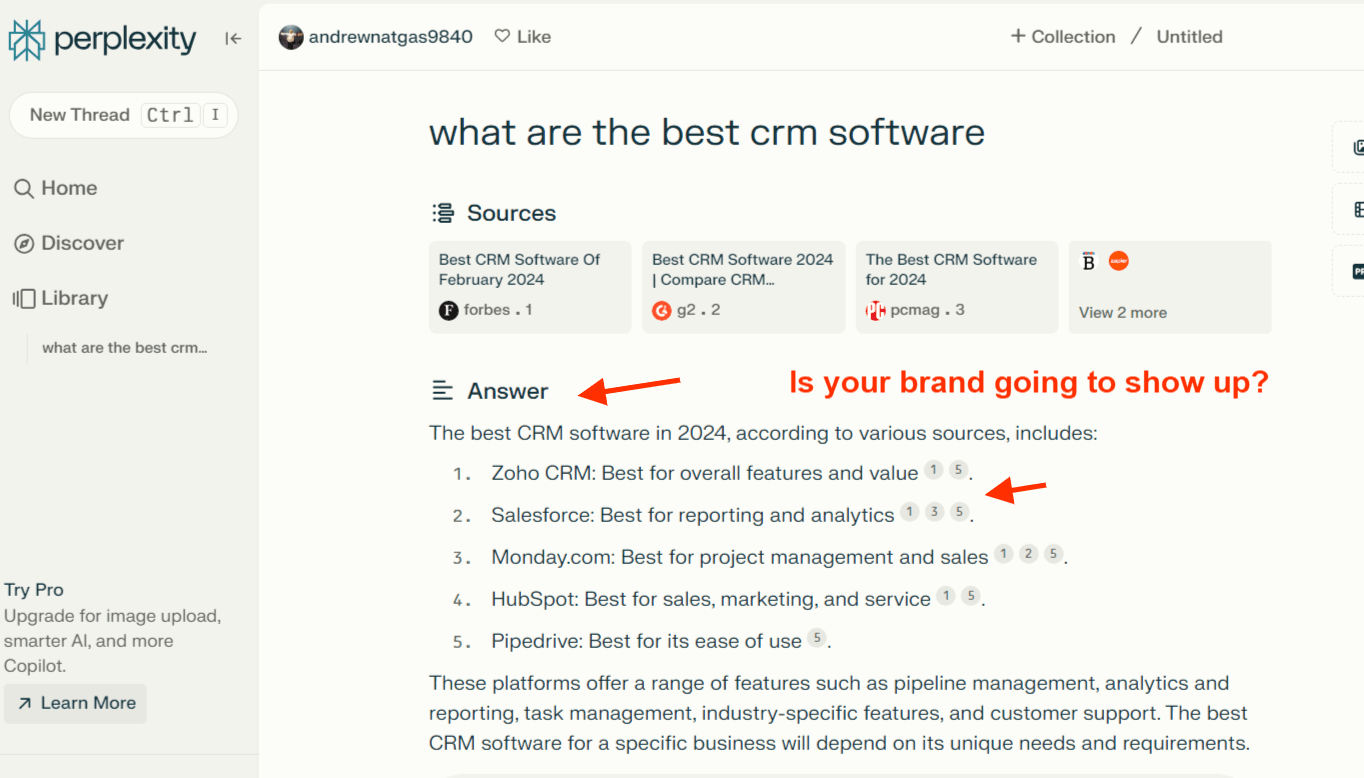Click citation 5 after Pipedrive
The height and width of the screenshot is (778, 1364).
(x=817, y=638)
